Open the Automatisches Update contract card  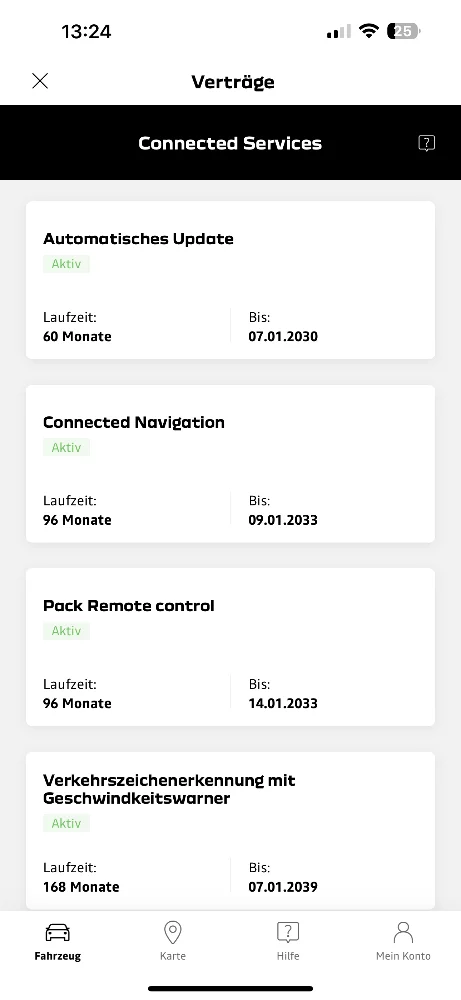(x=230, y=280)
